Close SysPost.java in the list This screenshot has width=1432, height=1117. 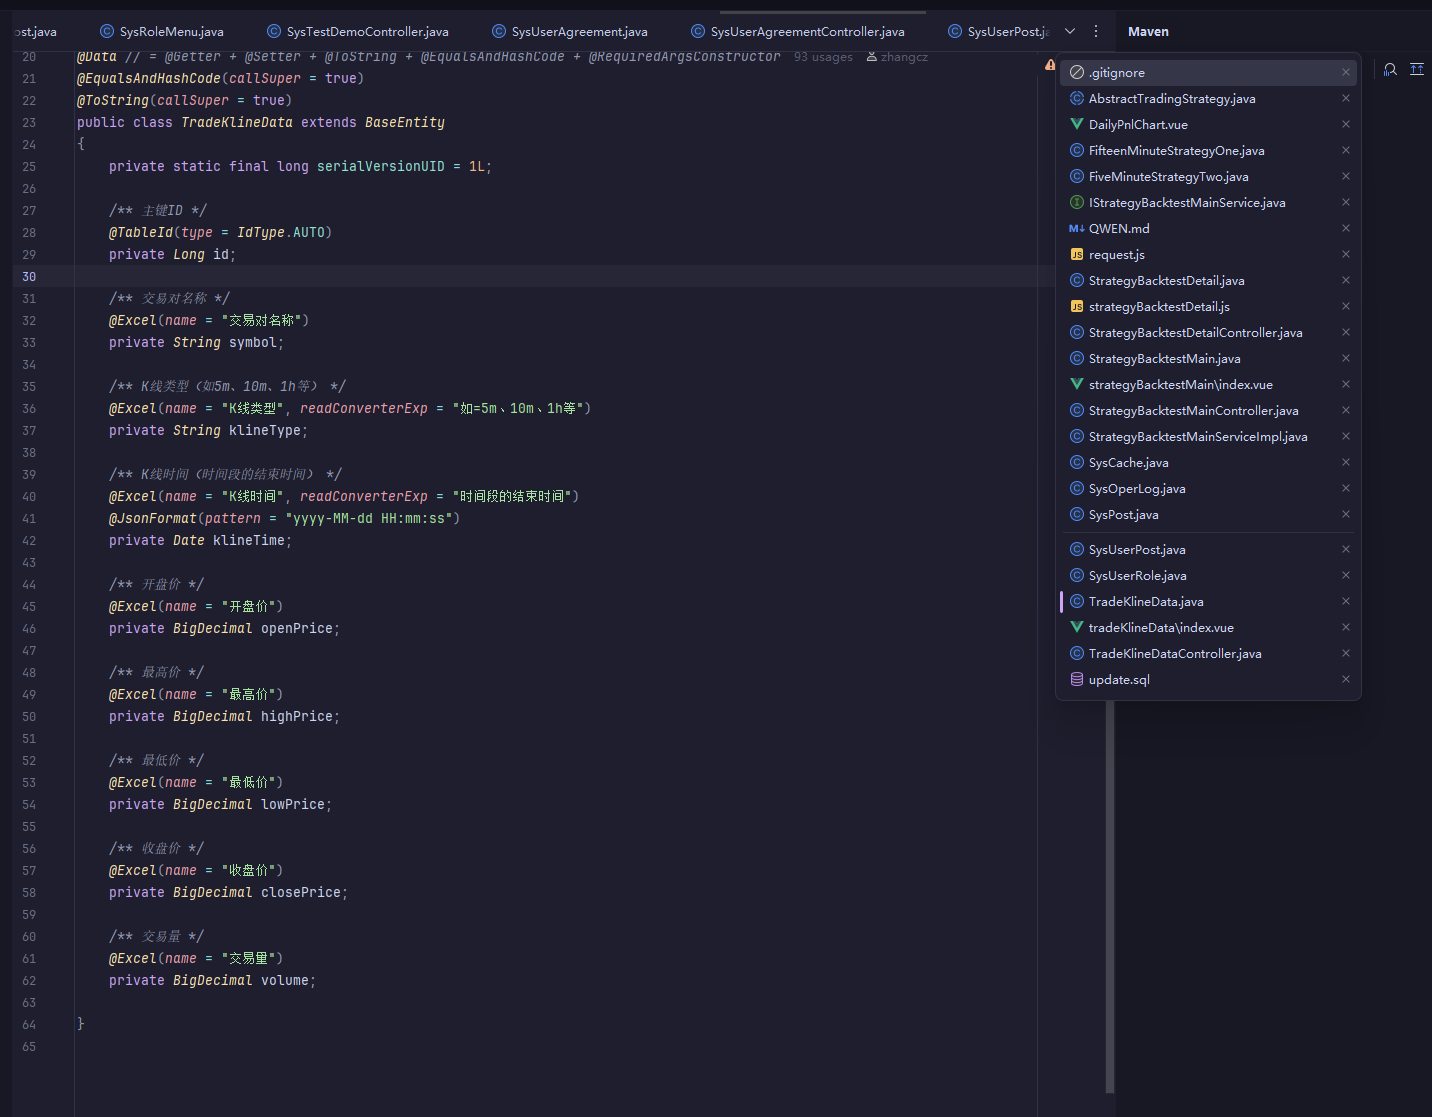(x=1346, y=515)
